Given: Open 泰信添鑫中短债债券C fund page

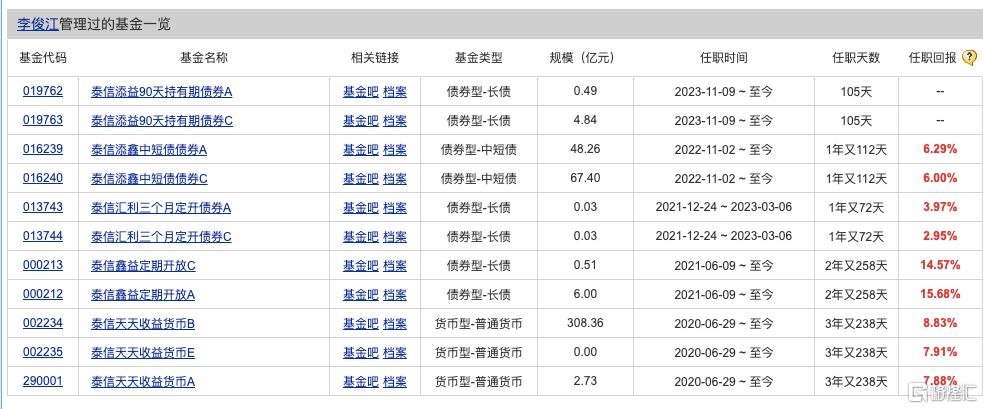Looking at the screenshot, I should [149, 179].
